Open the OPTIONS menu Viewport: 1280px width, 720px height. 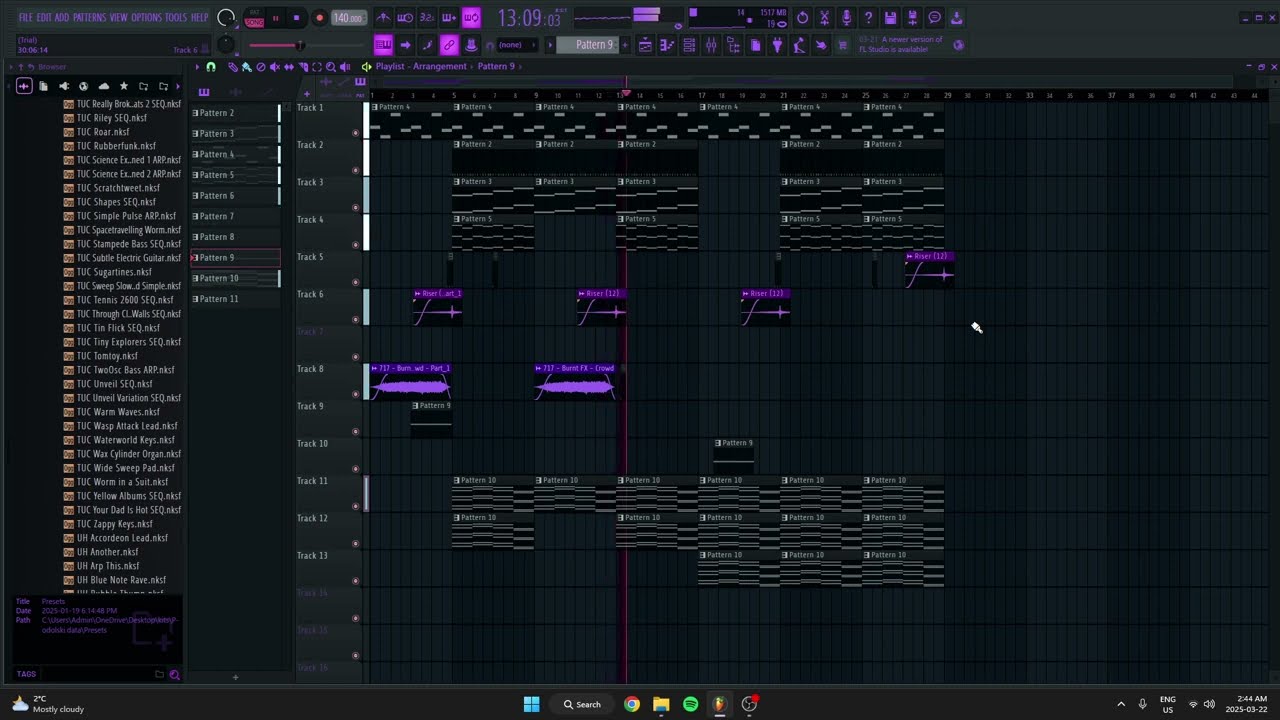click(x=146, y=17)
